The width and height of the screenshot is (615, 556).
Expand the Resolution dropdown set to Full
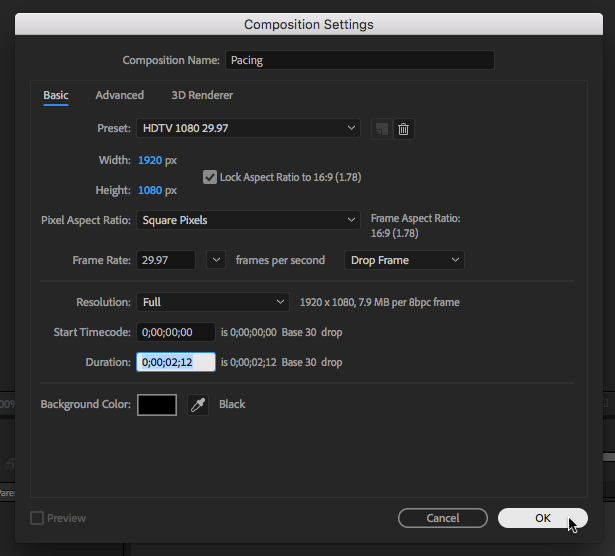(213, 302)
